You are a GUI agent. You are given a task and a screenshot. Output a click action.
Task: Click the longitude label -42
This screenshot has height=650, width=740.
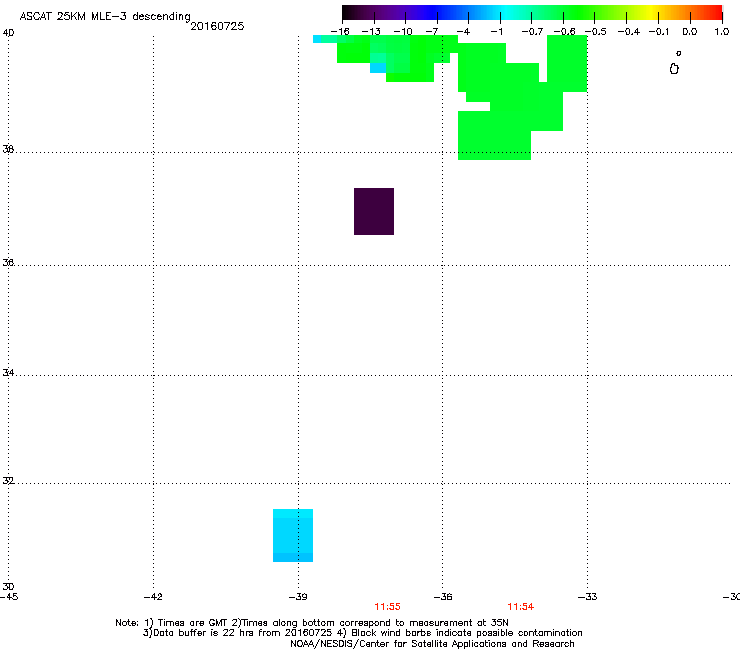click(x=153, y=597)
